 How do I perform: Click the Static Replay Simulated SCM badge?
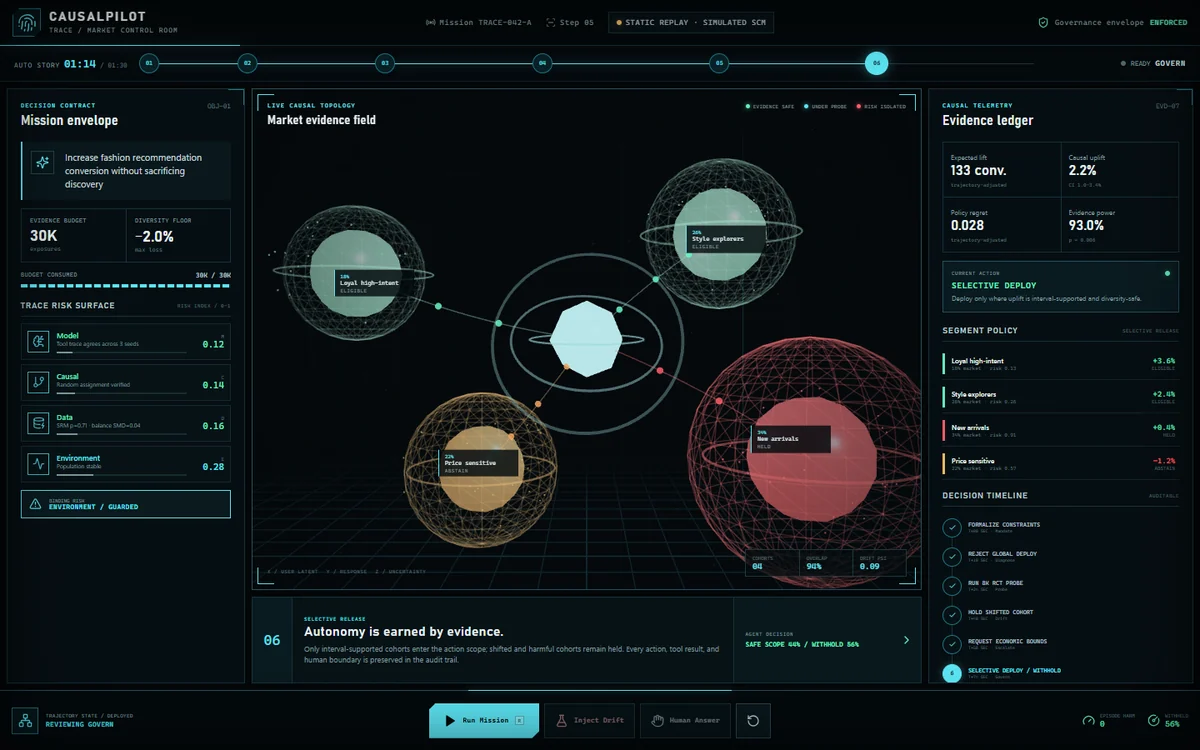(x=691, y=22)
